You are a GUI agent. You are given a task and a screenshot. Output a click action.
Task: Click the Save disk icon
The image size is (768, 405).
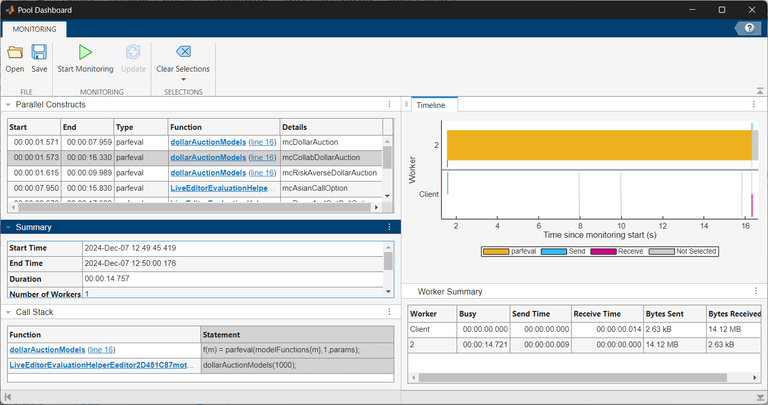[x=39, y=52]
